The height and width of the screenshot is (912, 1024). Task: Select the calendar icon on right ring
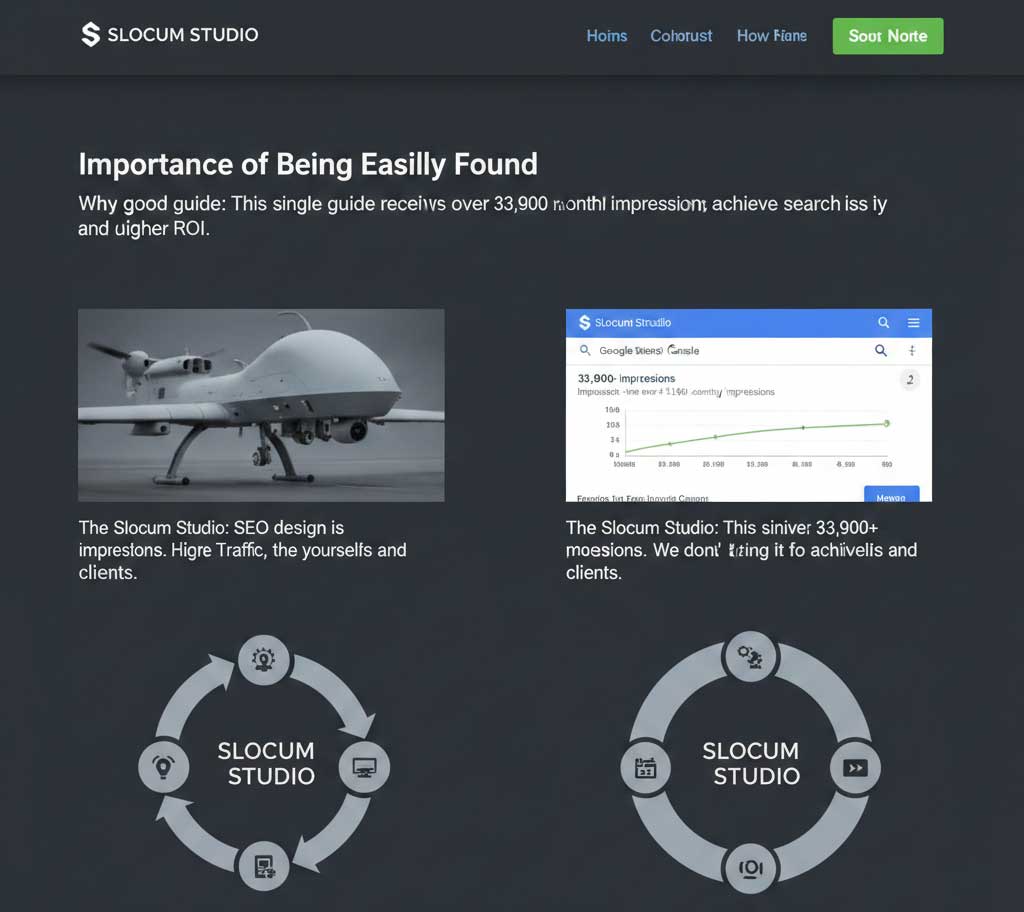point(646,768)
